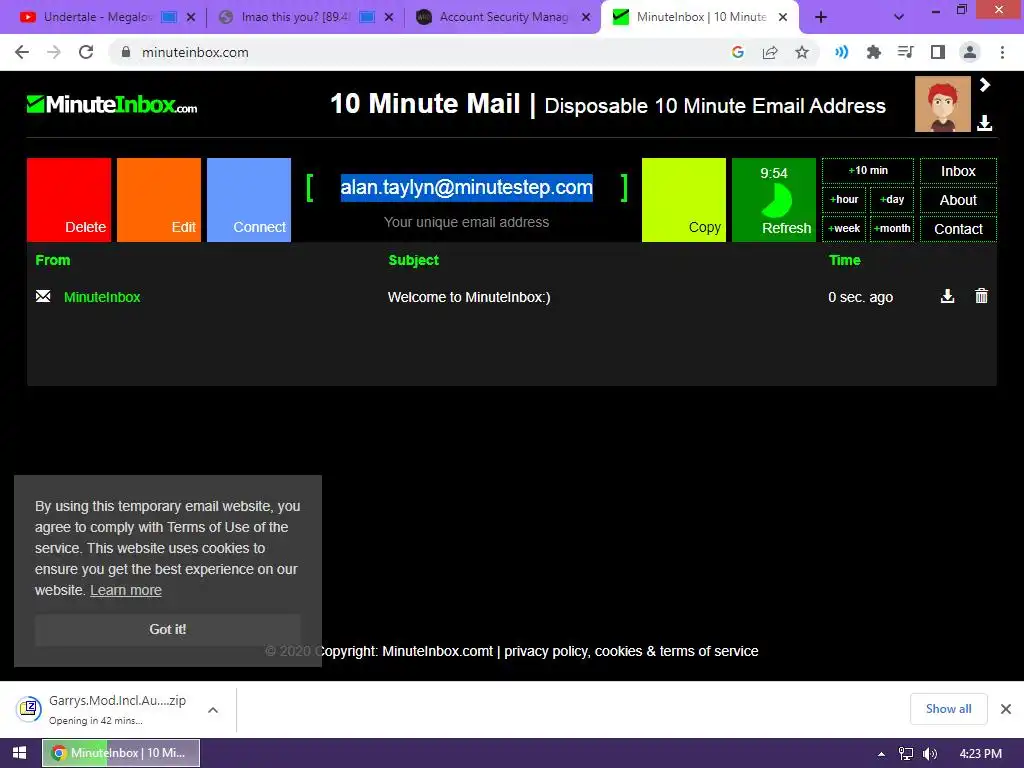
Task: Click the Chrome MinuteInbox taskbar button
Action: (x=121, y=753)
